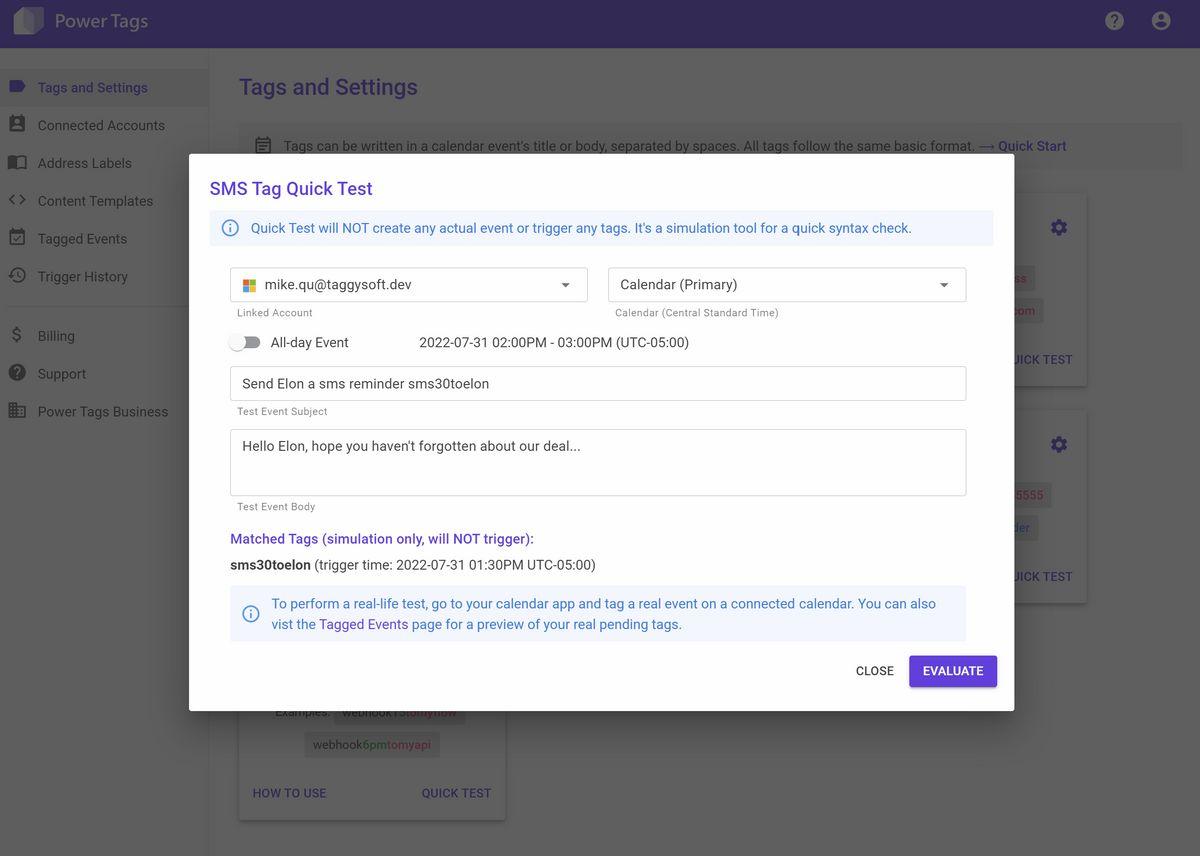Click HOW TO USE on webhook card
The height and width of the screenshot is (856, 1200).
click(x=289, y=793)
